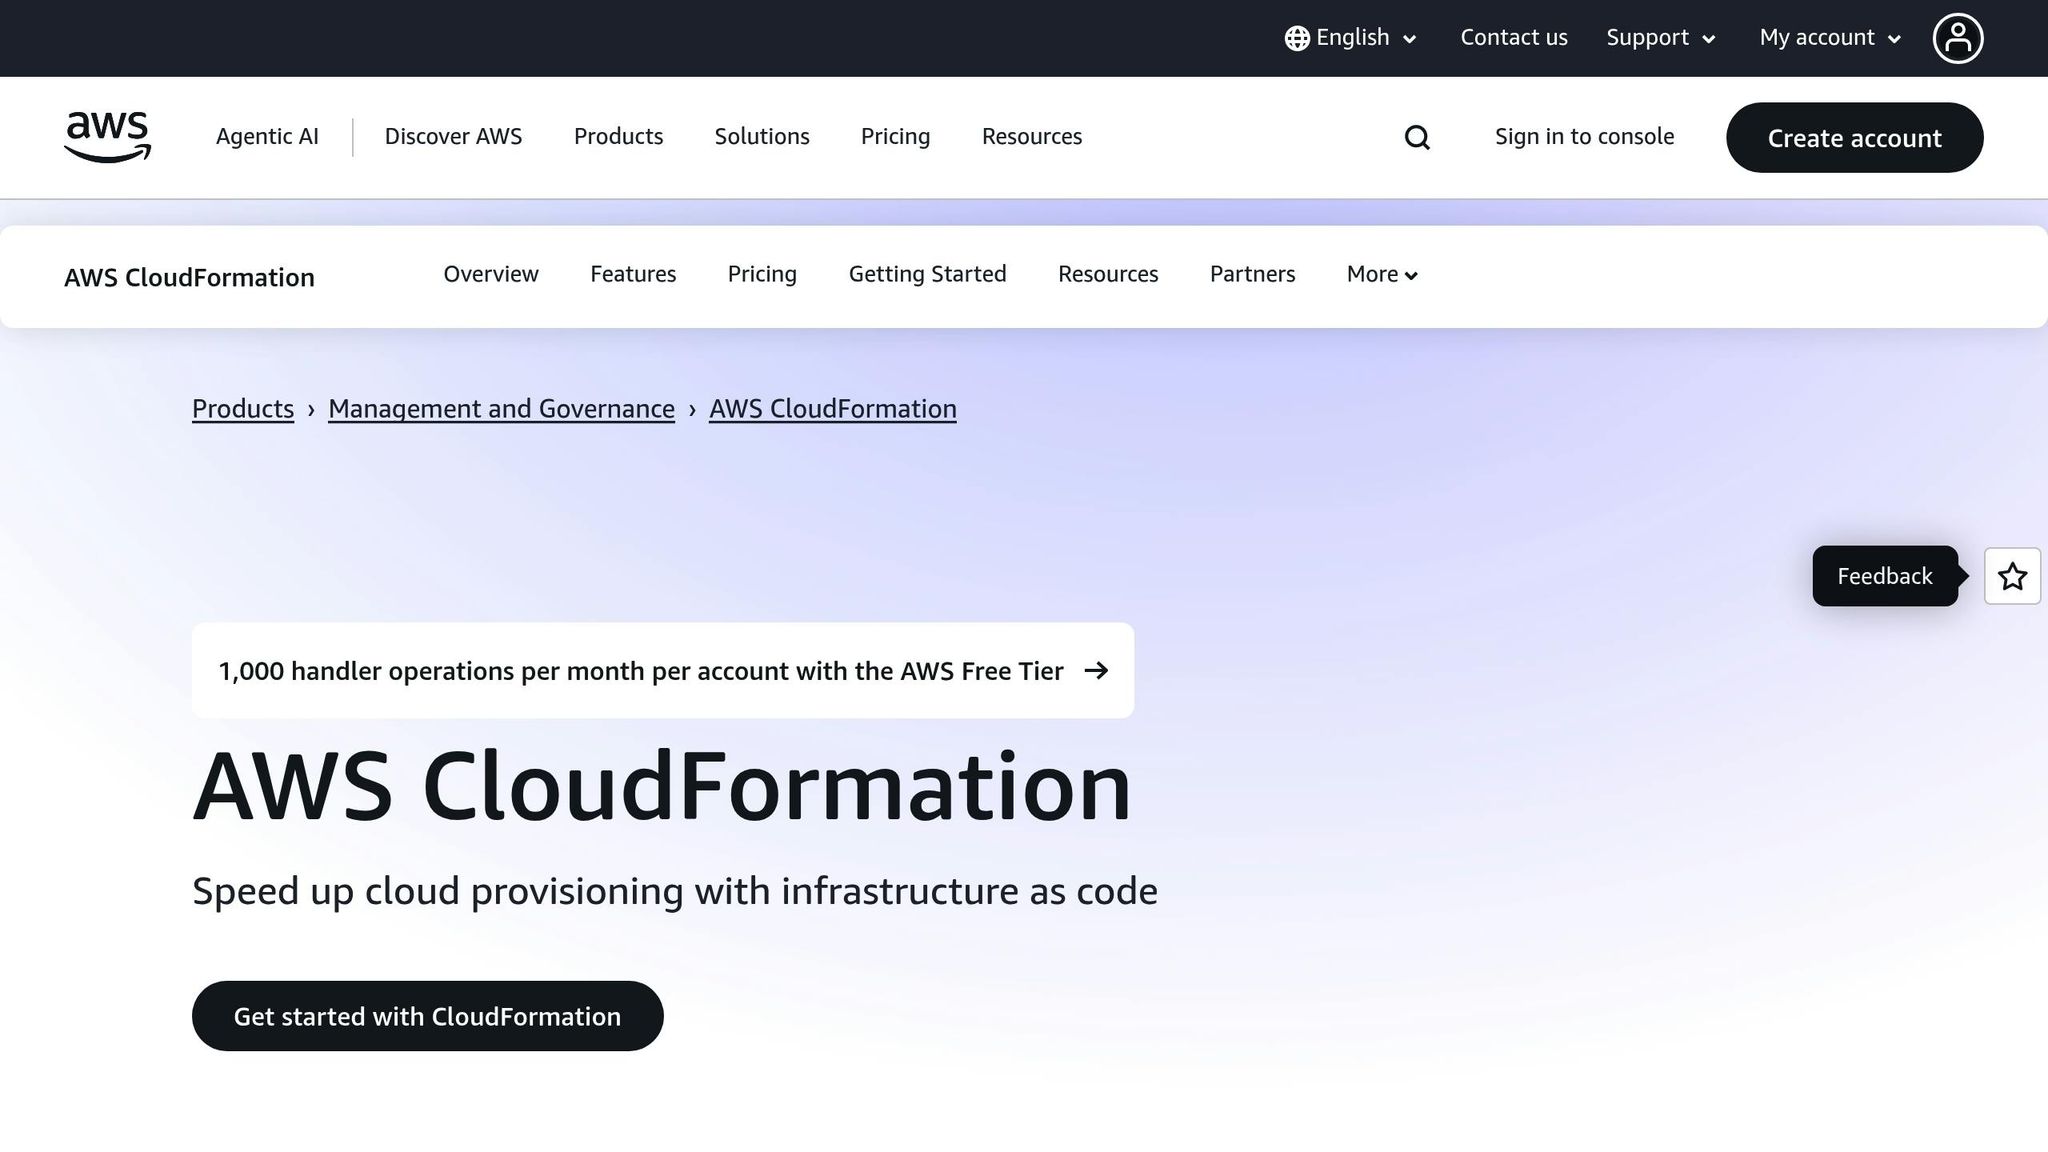Click the Feedback button
This screenshot has width=2048, height=1152.
(1885, 576)
